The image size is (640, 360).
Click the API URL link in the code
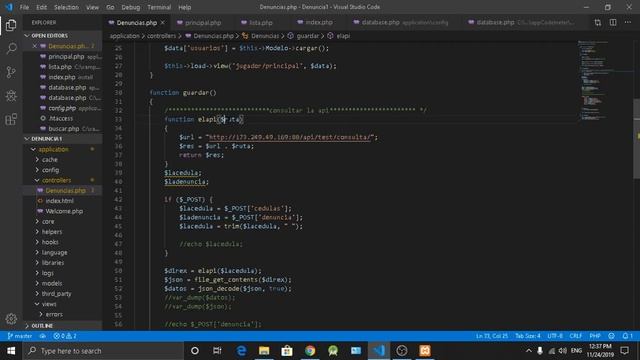pyautogui.click(x=291, y=137)
